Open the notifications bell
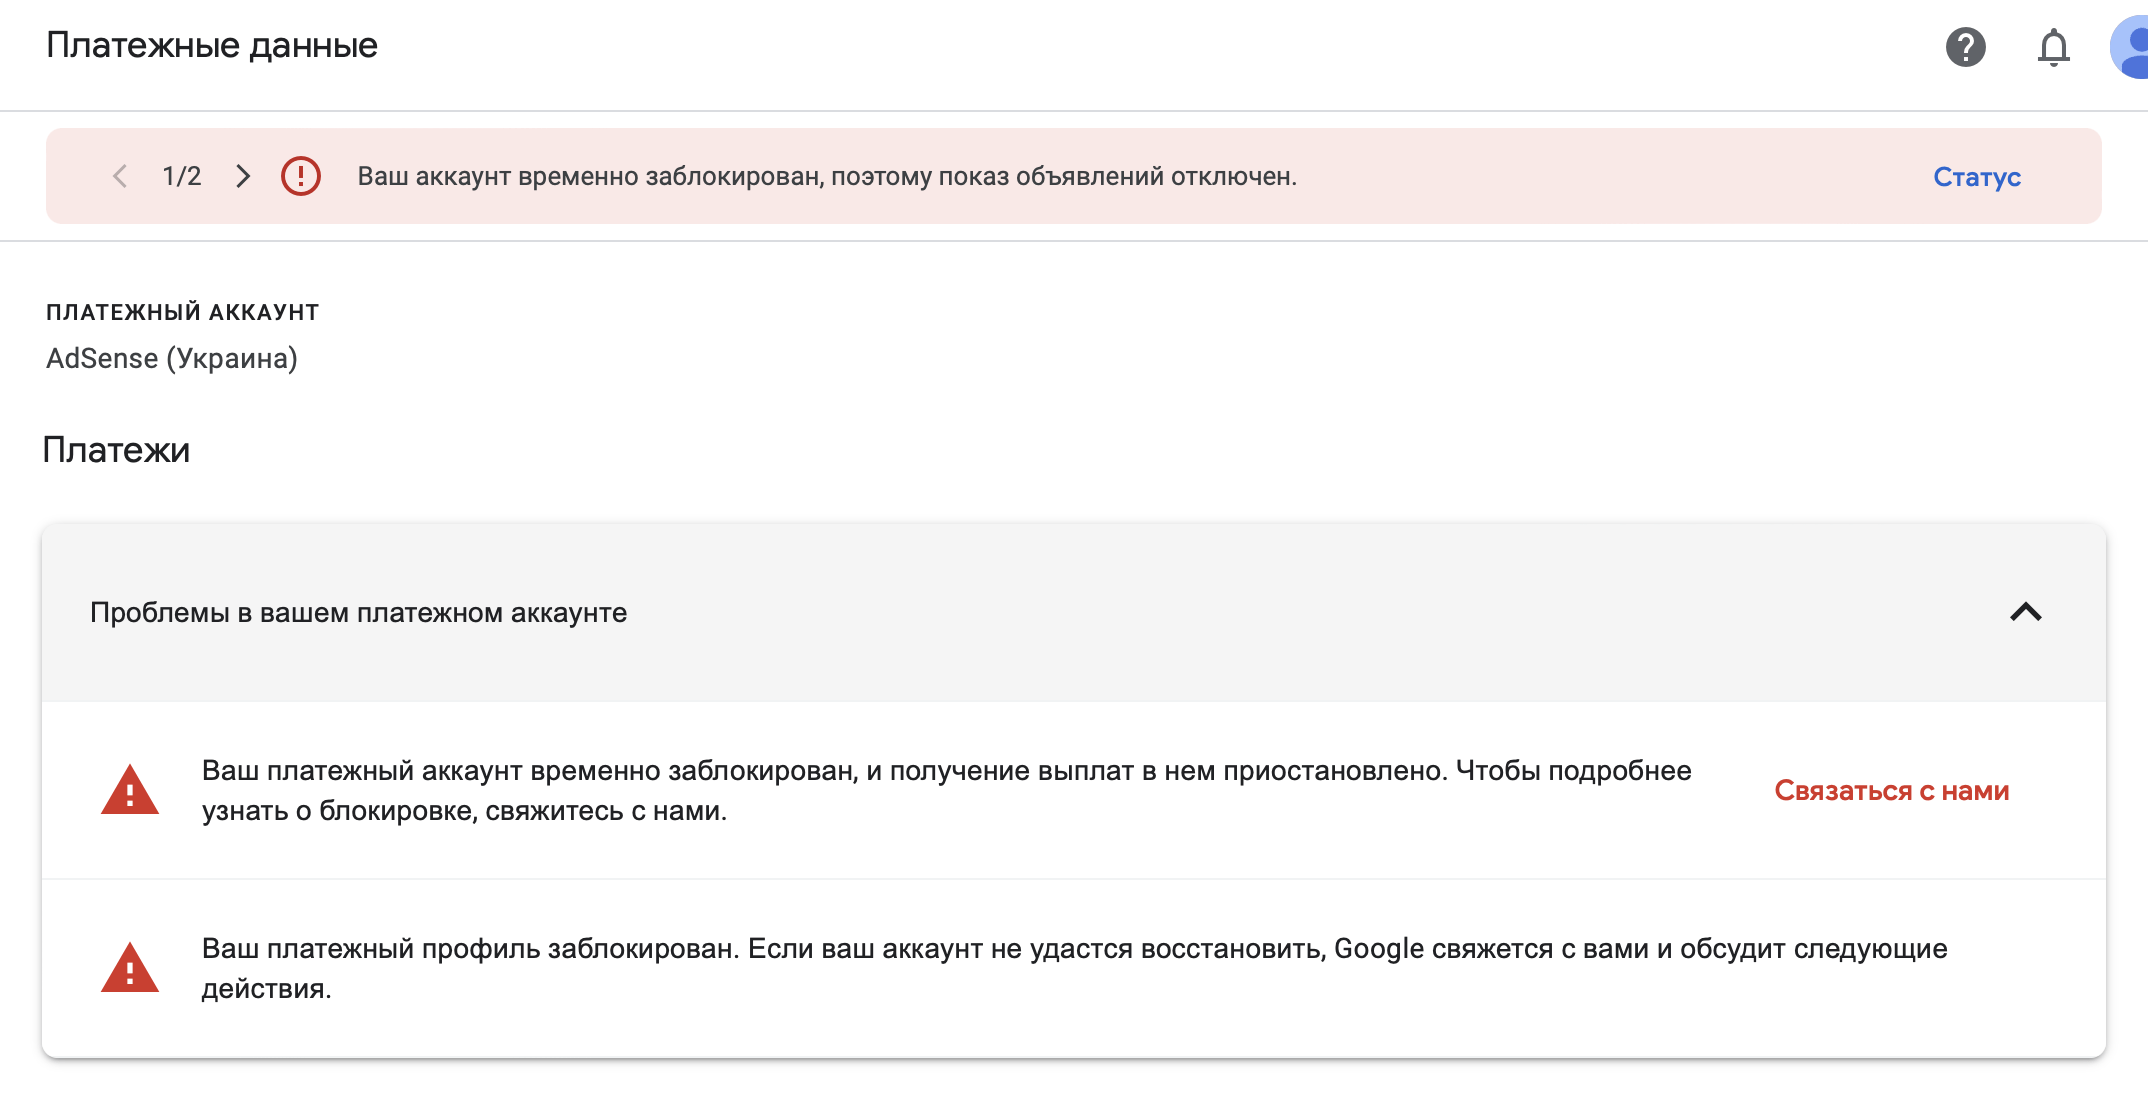 (2053, 47)
